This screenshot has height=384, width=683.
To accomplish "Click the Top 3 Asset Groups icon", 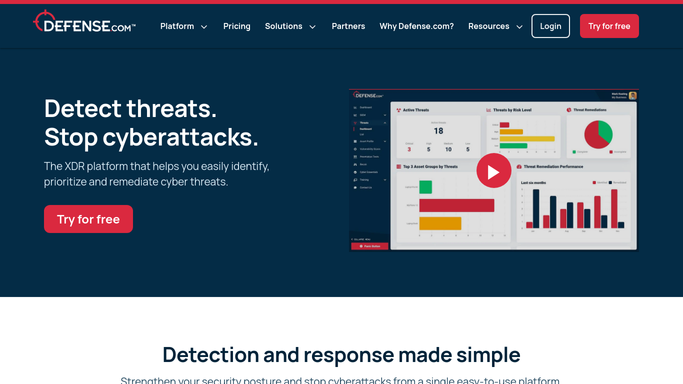I will pos(399,167).
